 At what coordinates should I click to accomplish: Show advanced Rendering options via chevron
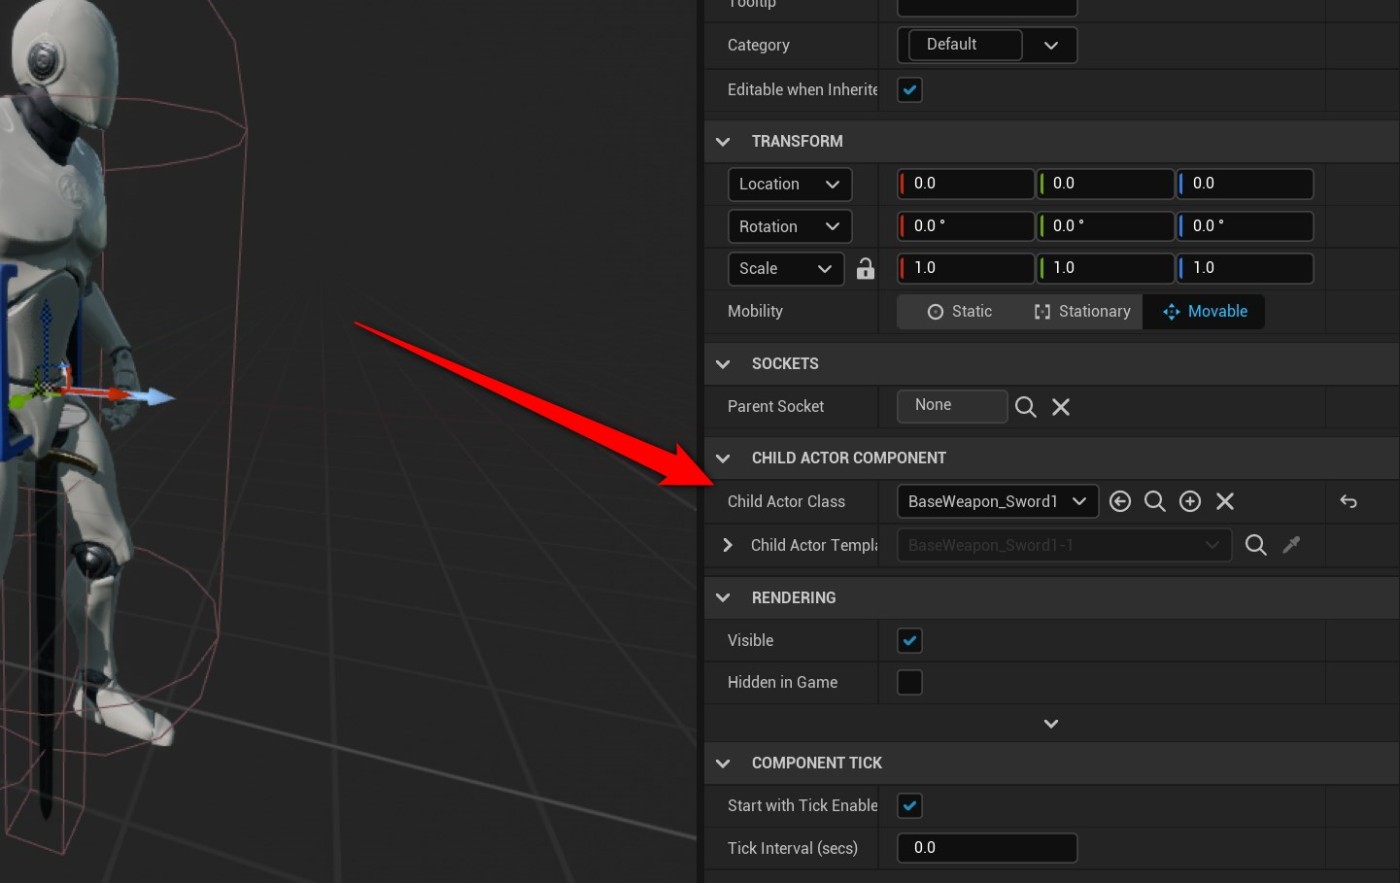[x=1050, y=722]
